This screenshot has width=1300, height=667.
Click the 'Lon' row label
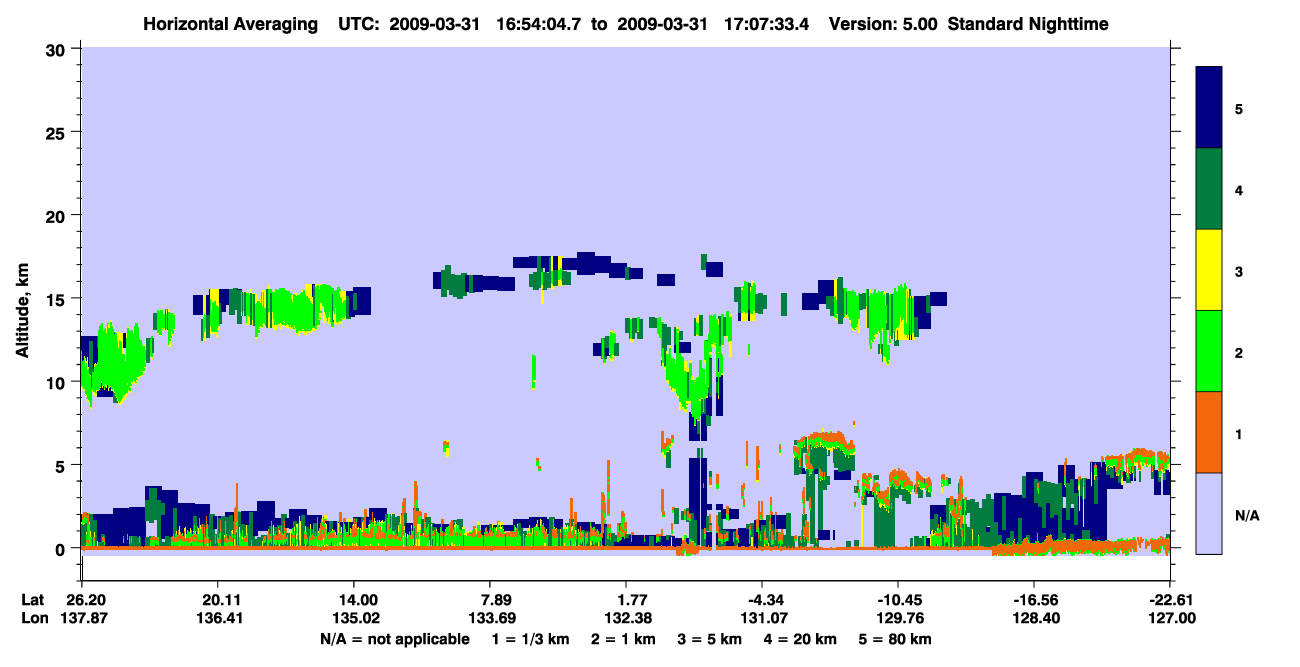(x=34, y=618)
